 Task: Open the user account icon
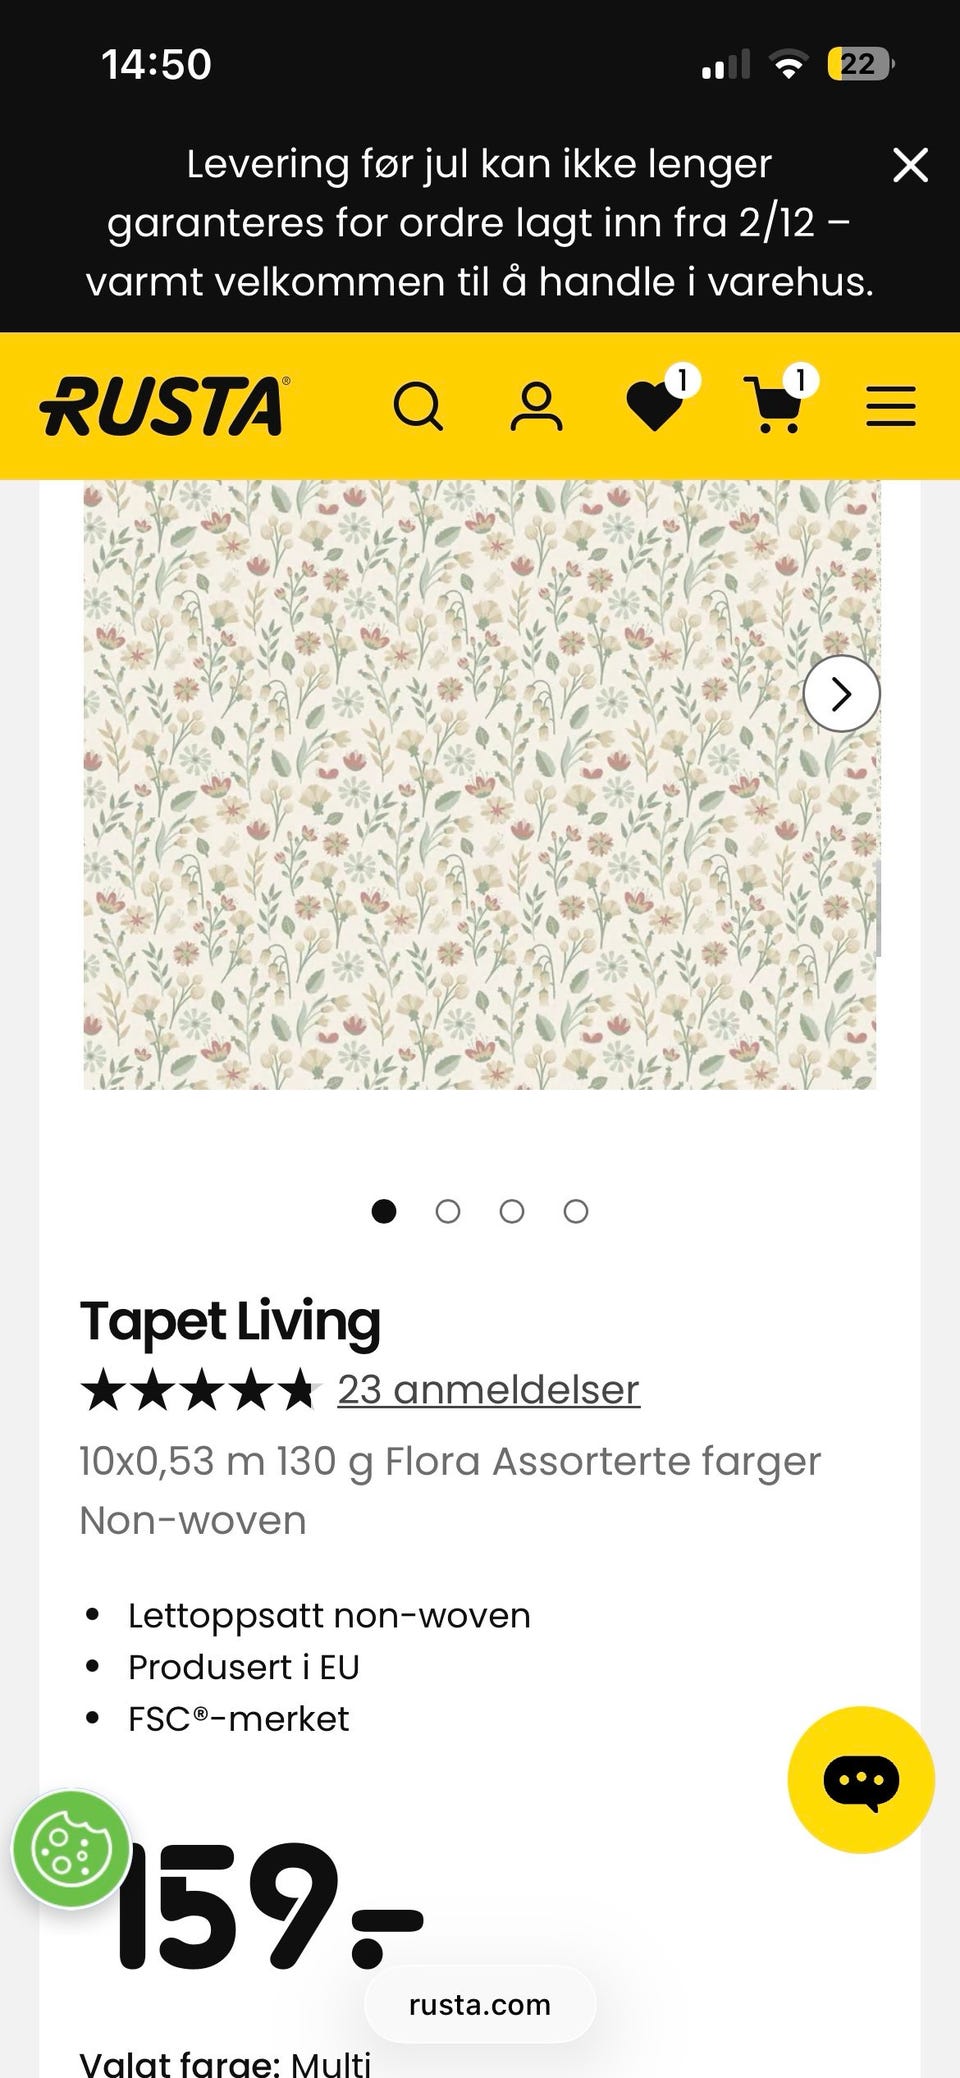click(x=537, y=407)
